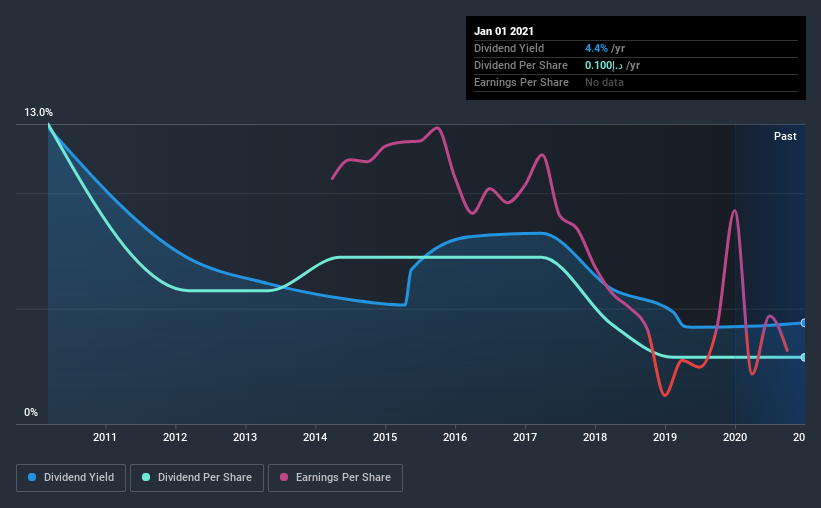The height and width of the screenshot is (508, 821).
Task: Select the Dividend Yield end data point
Action: pyautogui.click(x=803, y=323)
